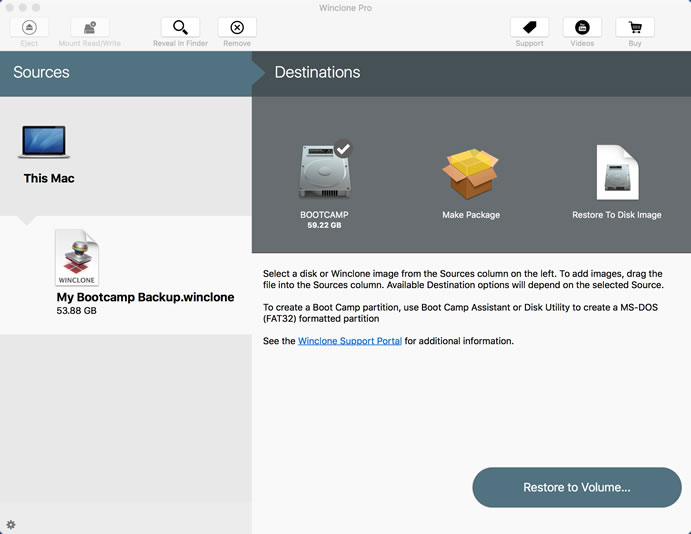This screenshot has width=691, height=534.
Task: Click the Remove toolbar icon
Action: coord(237,27)
